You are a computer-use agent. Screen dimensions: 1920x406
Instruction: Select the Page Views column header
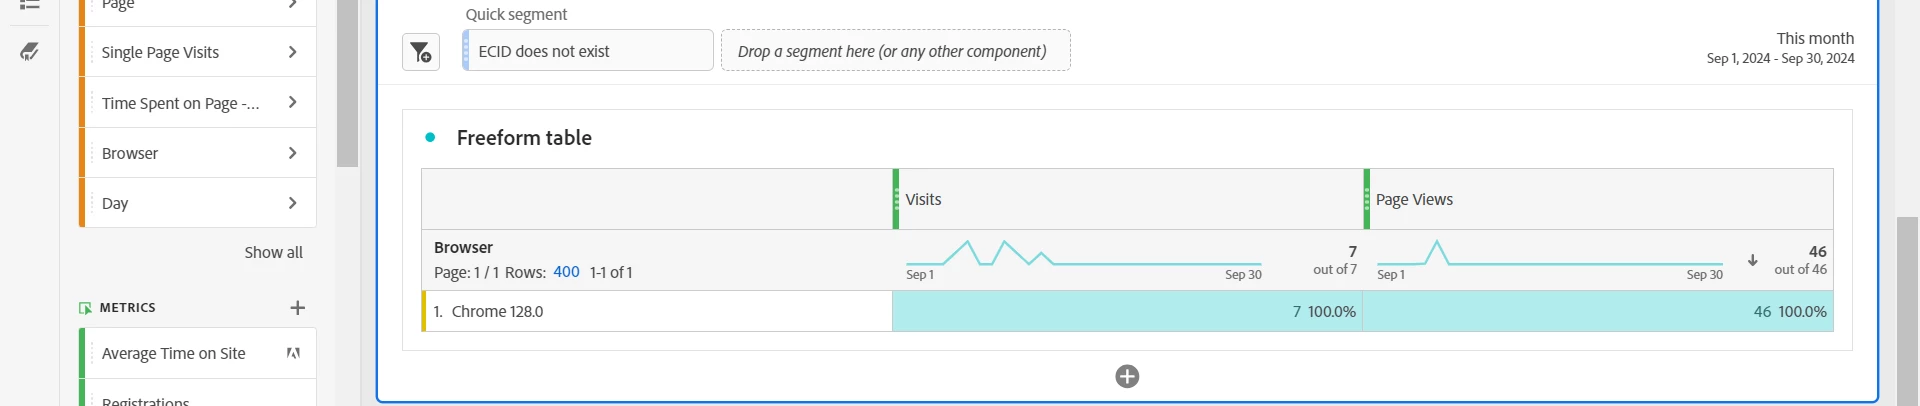point(1598,199)
